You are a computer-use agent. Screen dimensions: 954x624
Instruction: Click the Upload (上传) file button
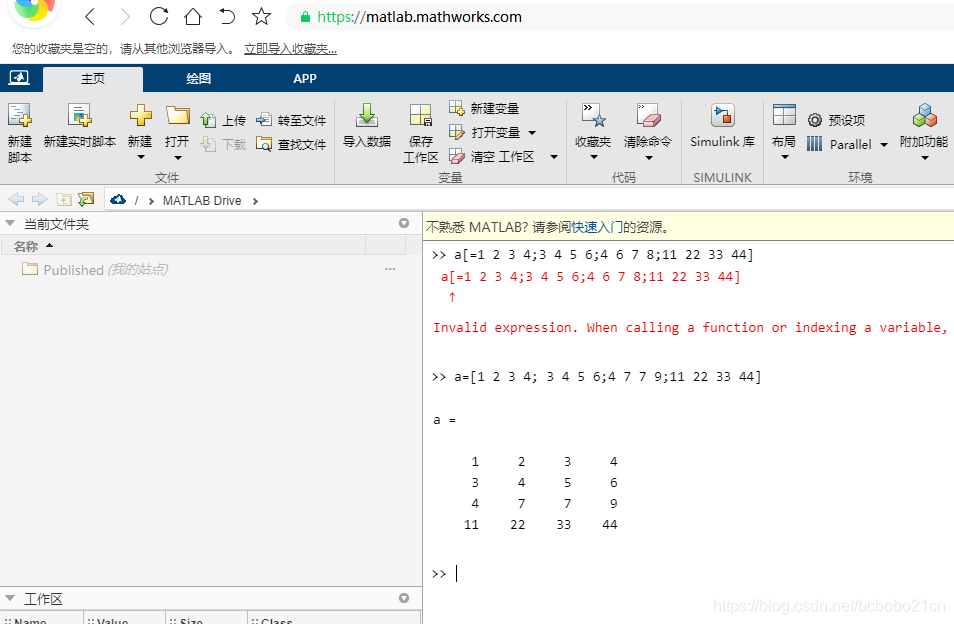coord(222,120)
